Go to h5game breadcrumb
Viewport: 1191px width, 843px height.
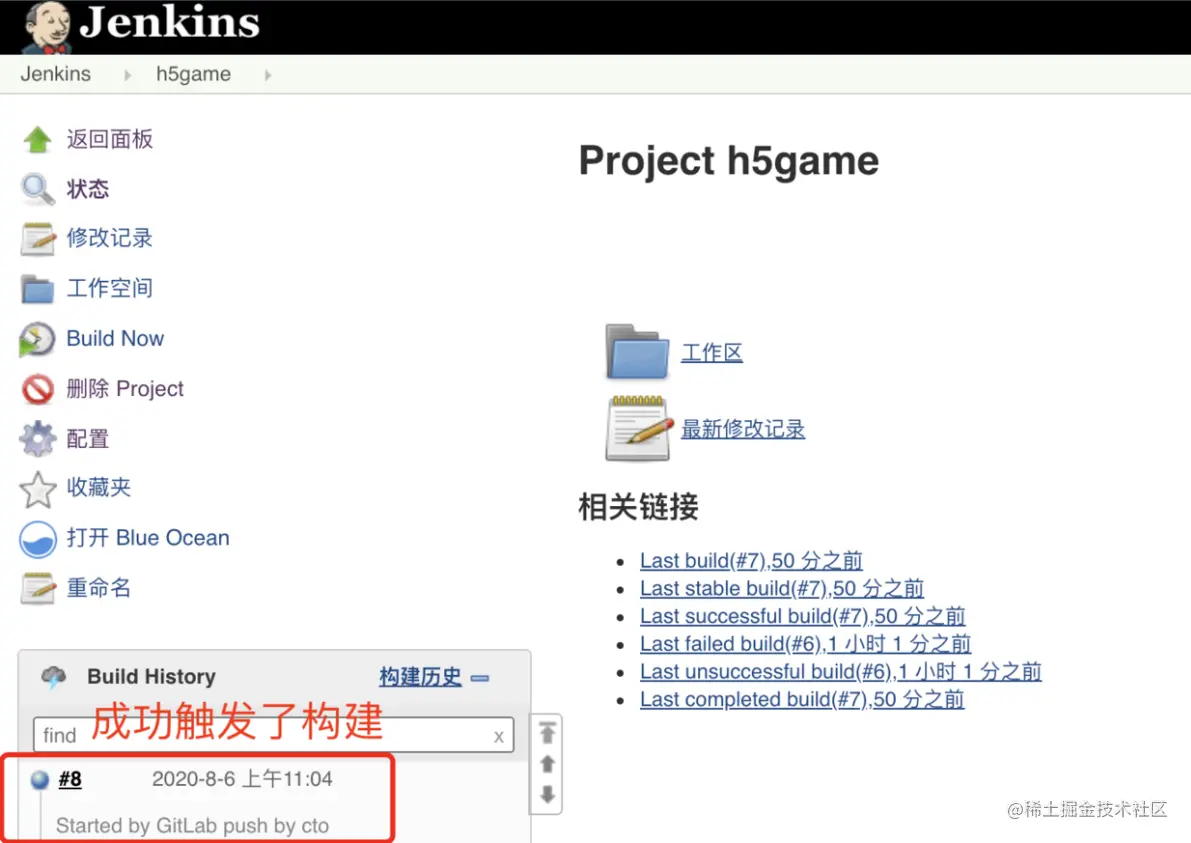[x=193, y=74]
